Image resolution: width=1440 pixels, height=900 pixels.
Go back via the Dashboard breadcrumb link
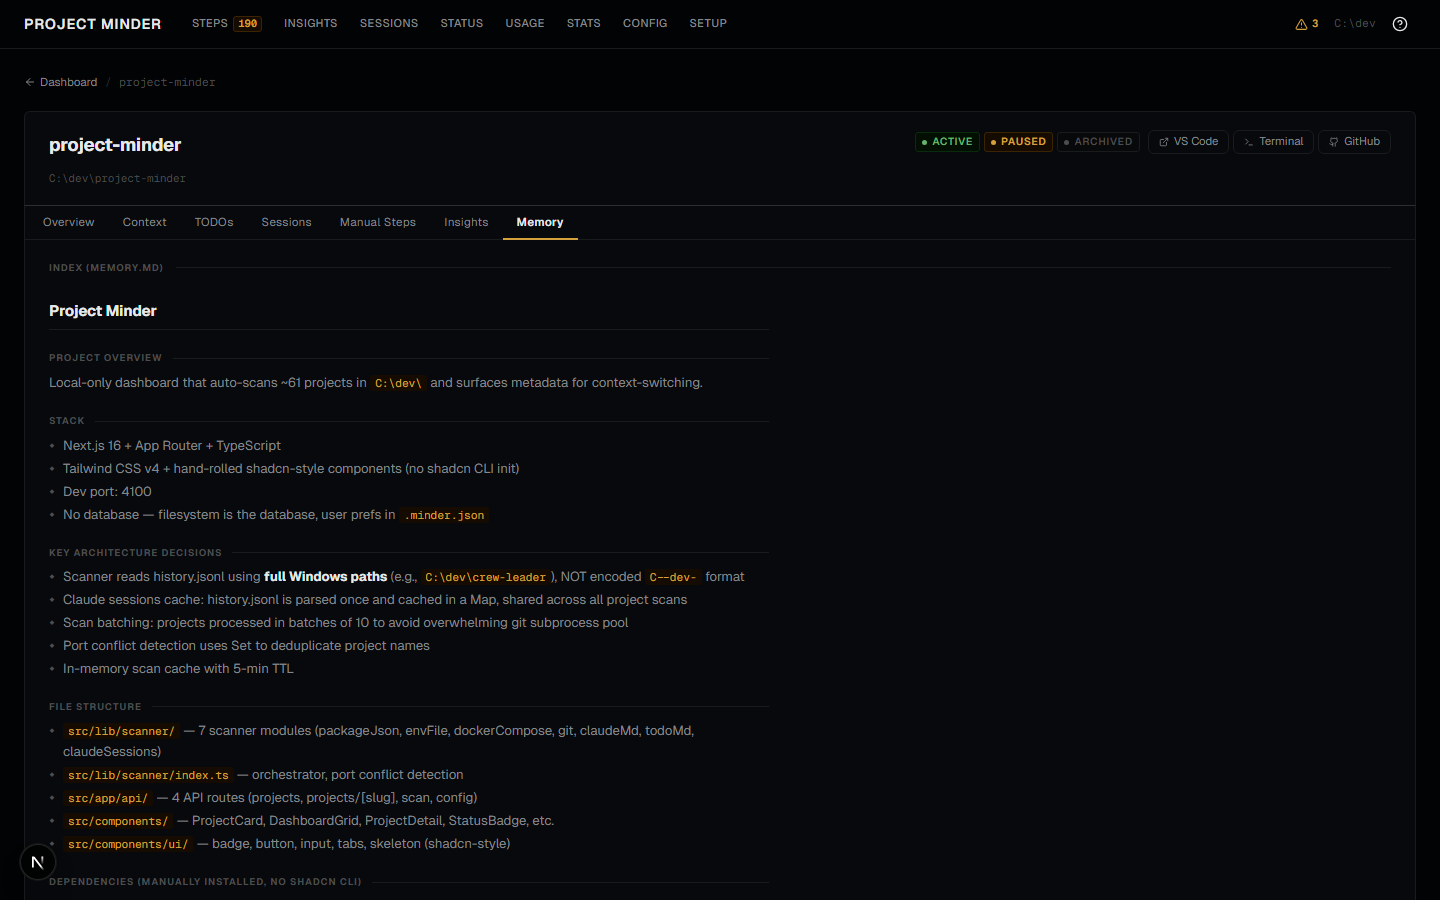tap(68, 81)
